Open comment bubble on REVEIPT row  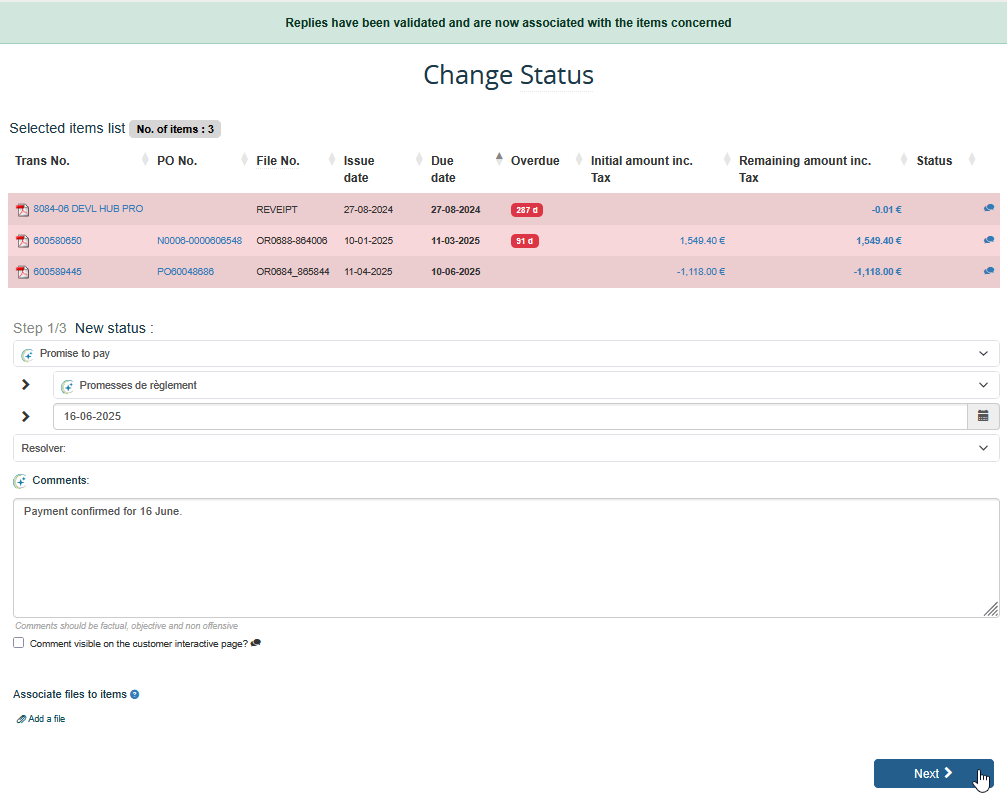(988, 209)
